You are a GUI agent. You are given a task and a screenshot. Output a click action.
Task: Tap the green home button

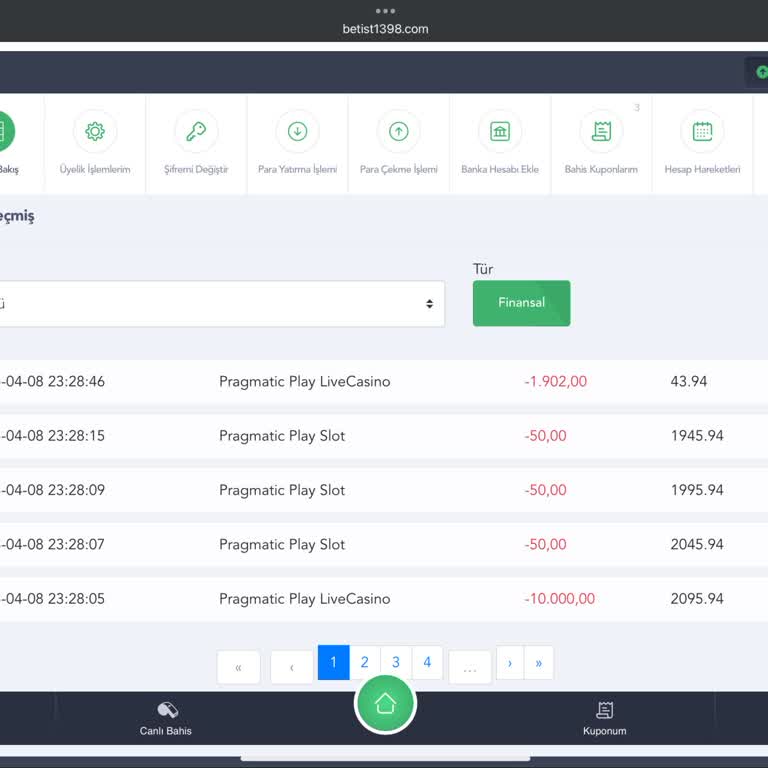pyautogui.click(x=385, y=703)
